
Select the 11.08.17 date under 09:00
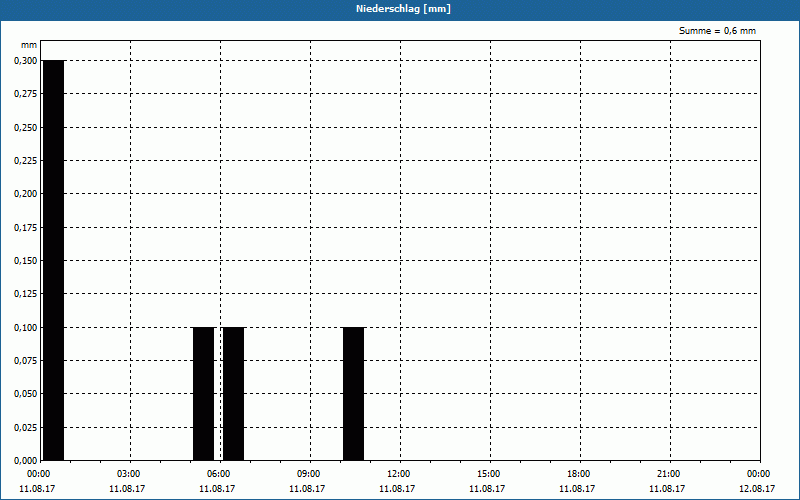(307, 489)
